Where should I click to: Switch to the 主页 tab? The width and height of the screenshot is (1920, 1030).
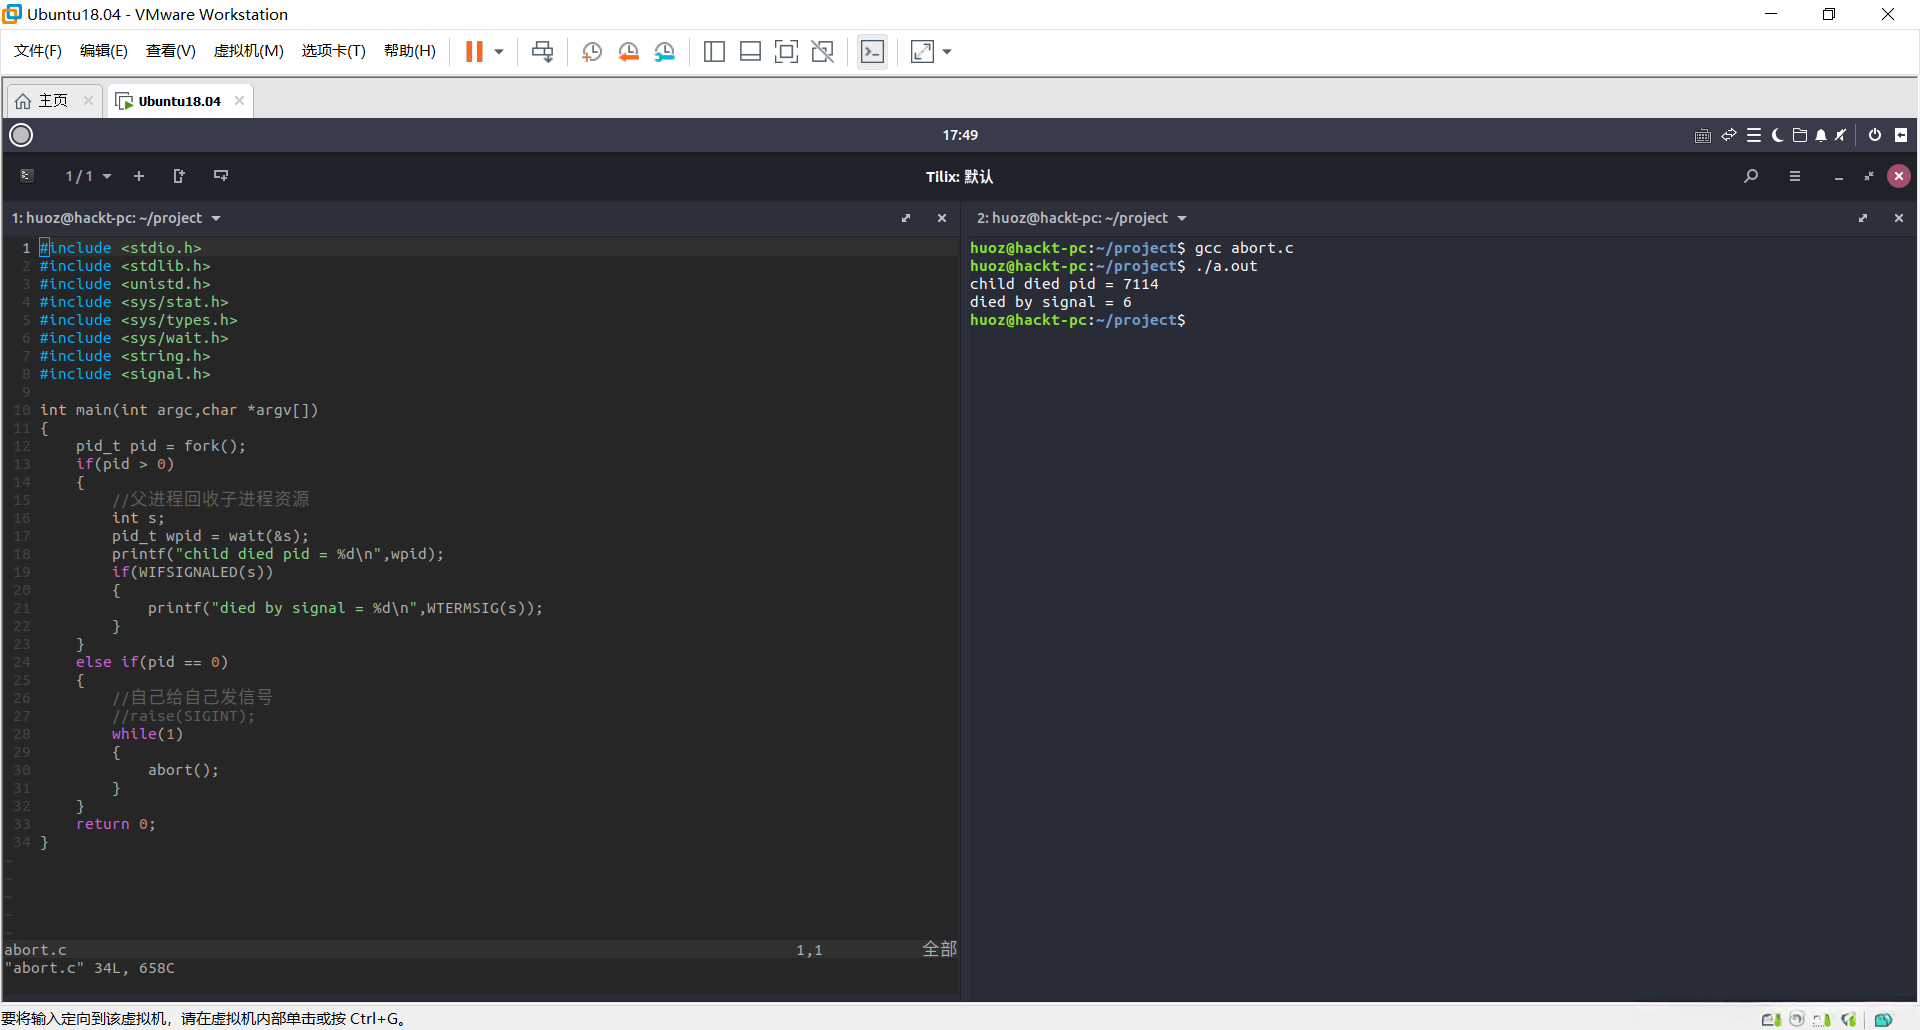pyautogui.click(x=53, y=101)
